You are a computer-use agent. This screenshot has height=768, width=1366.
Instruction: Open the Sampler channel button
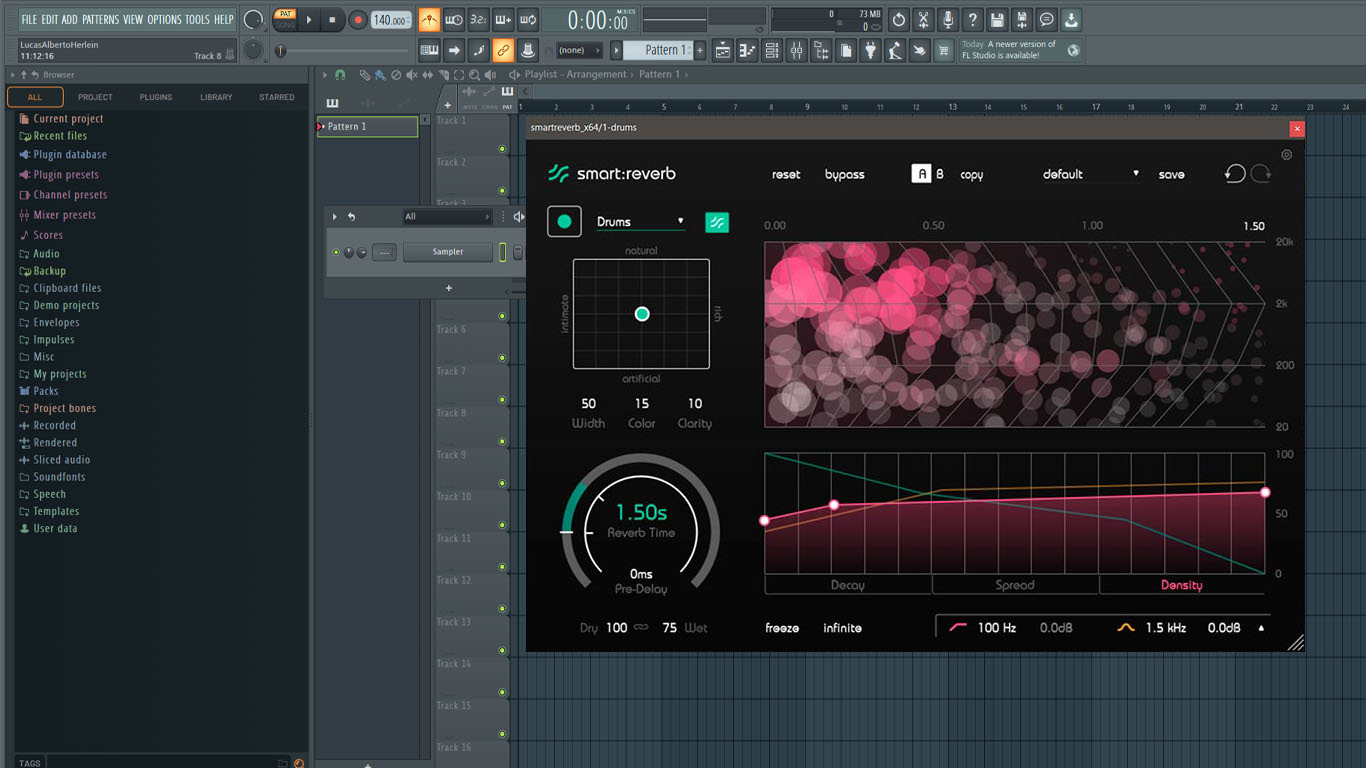pos(448,252)
